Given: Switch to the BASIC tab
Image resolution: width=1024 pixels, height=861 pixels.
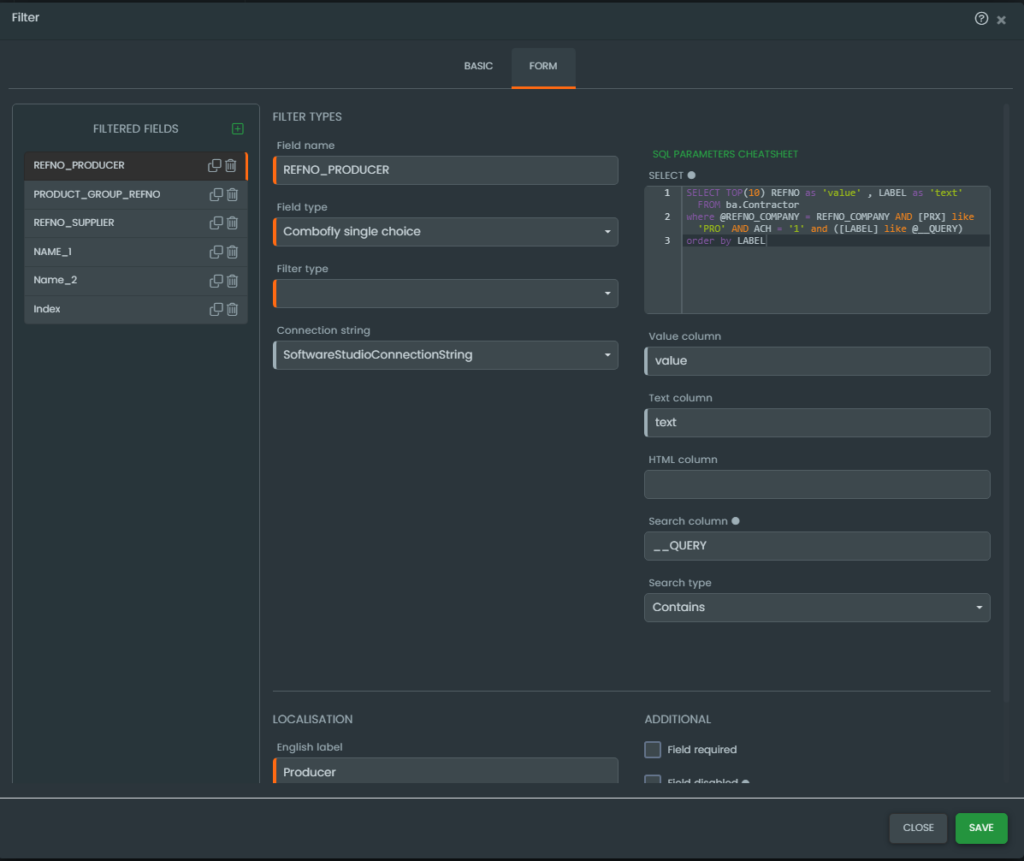Looking at the screenshot, I should pos(478,67).
